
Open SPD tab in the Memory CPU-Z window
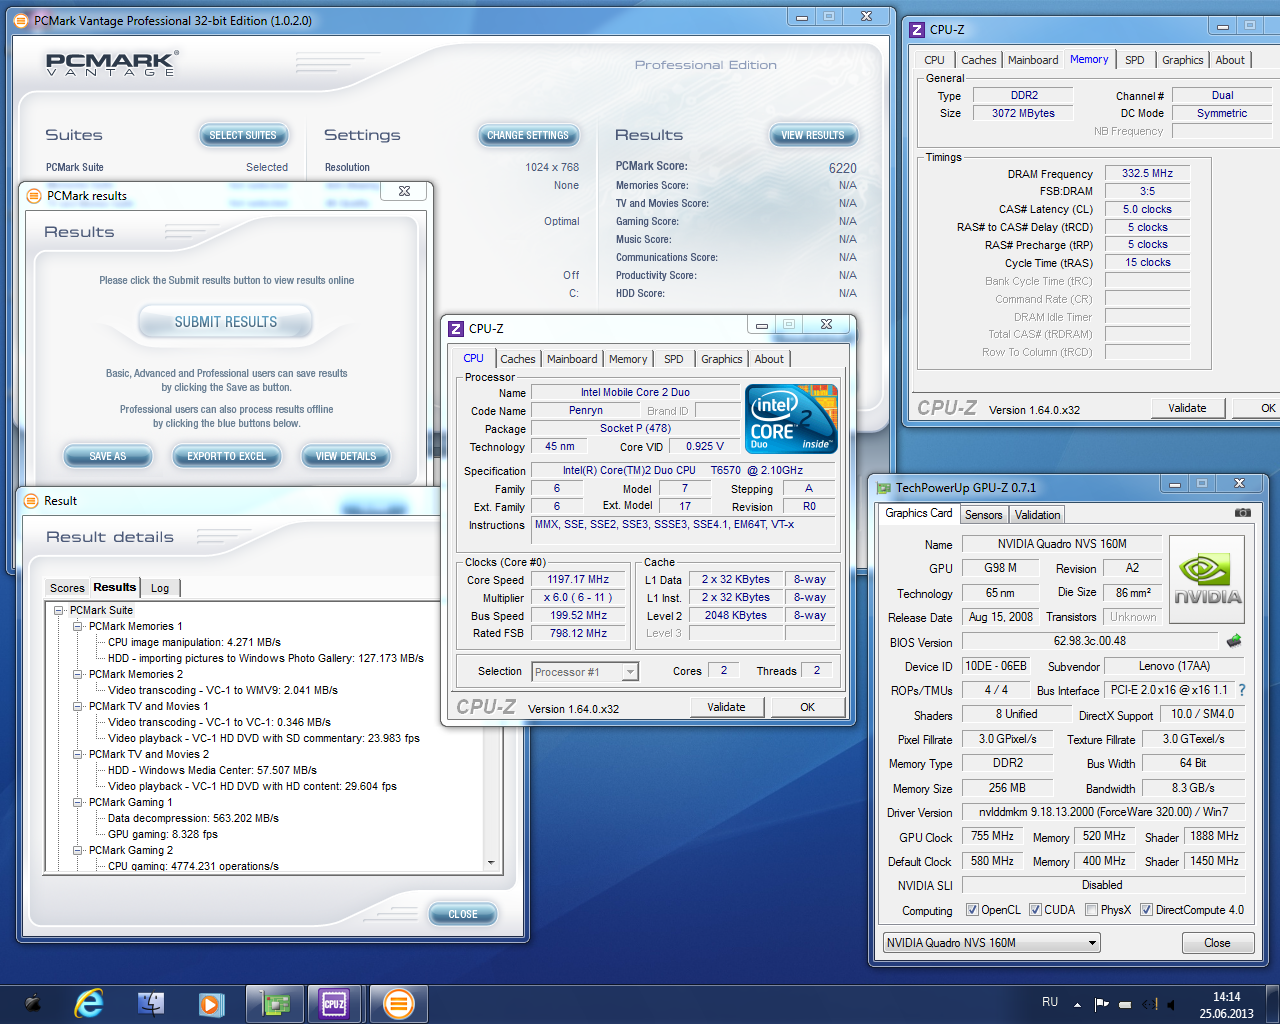1134,60
